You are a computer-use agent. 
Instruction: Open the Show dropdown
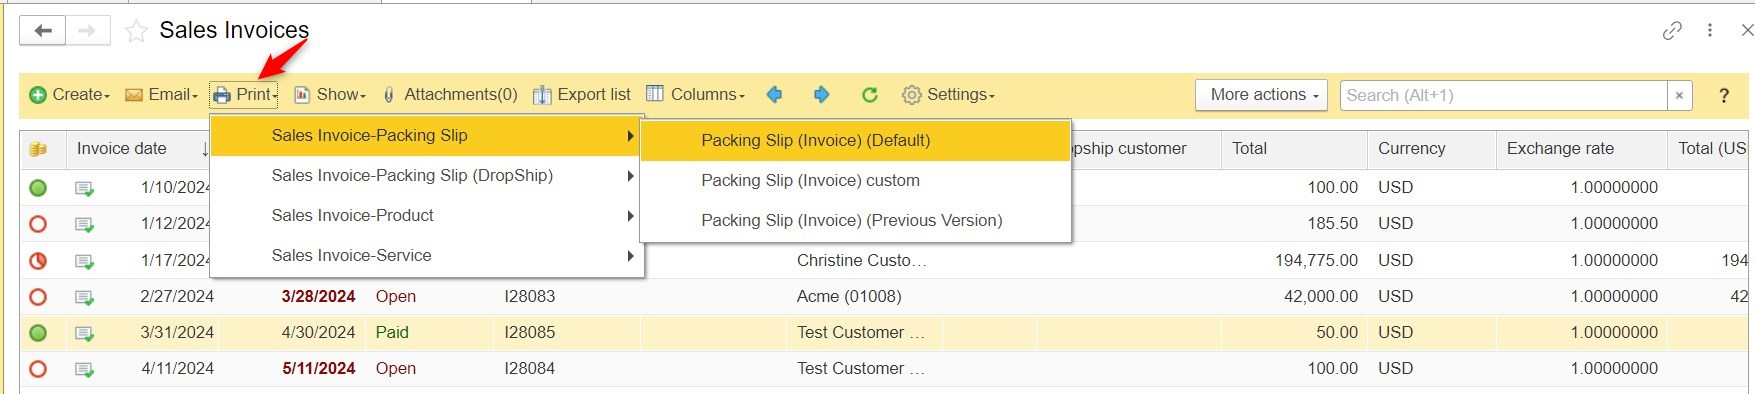[330, 95]
